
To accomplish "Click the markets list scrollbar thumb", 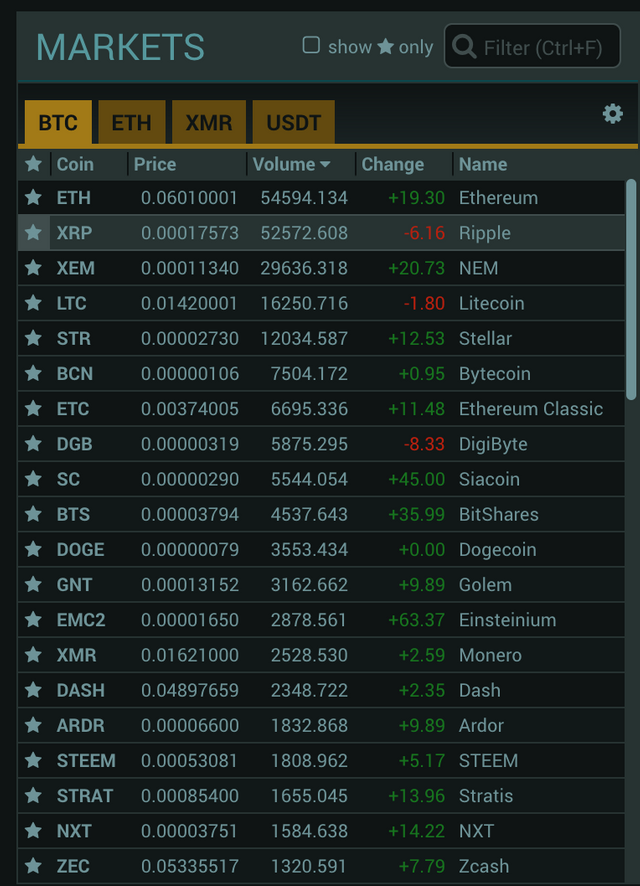I will [x=631, y=289].
